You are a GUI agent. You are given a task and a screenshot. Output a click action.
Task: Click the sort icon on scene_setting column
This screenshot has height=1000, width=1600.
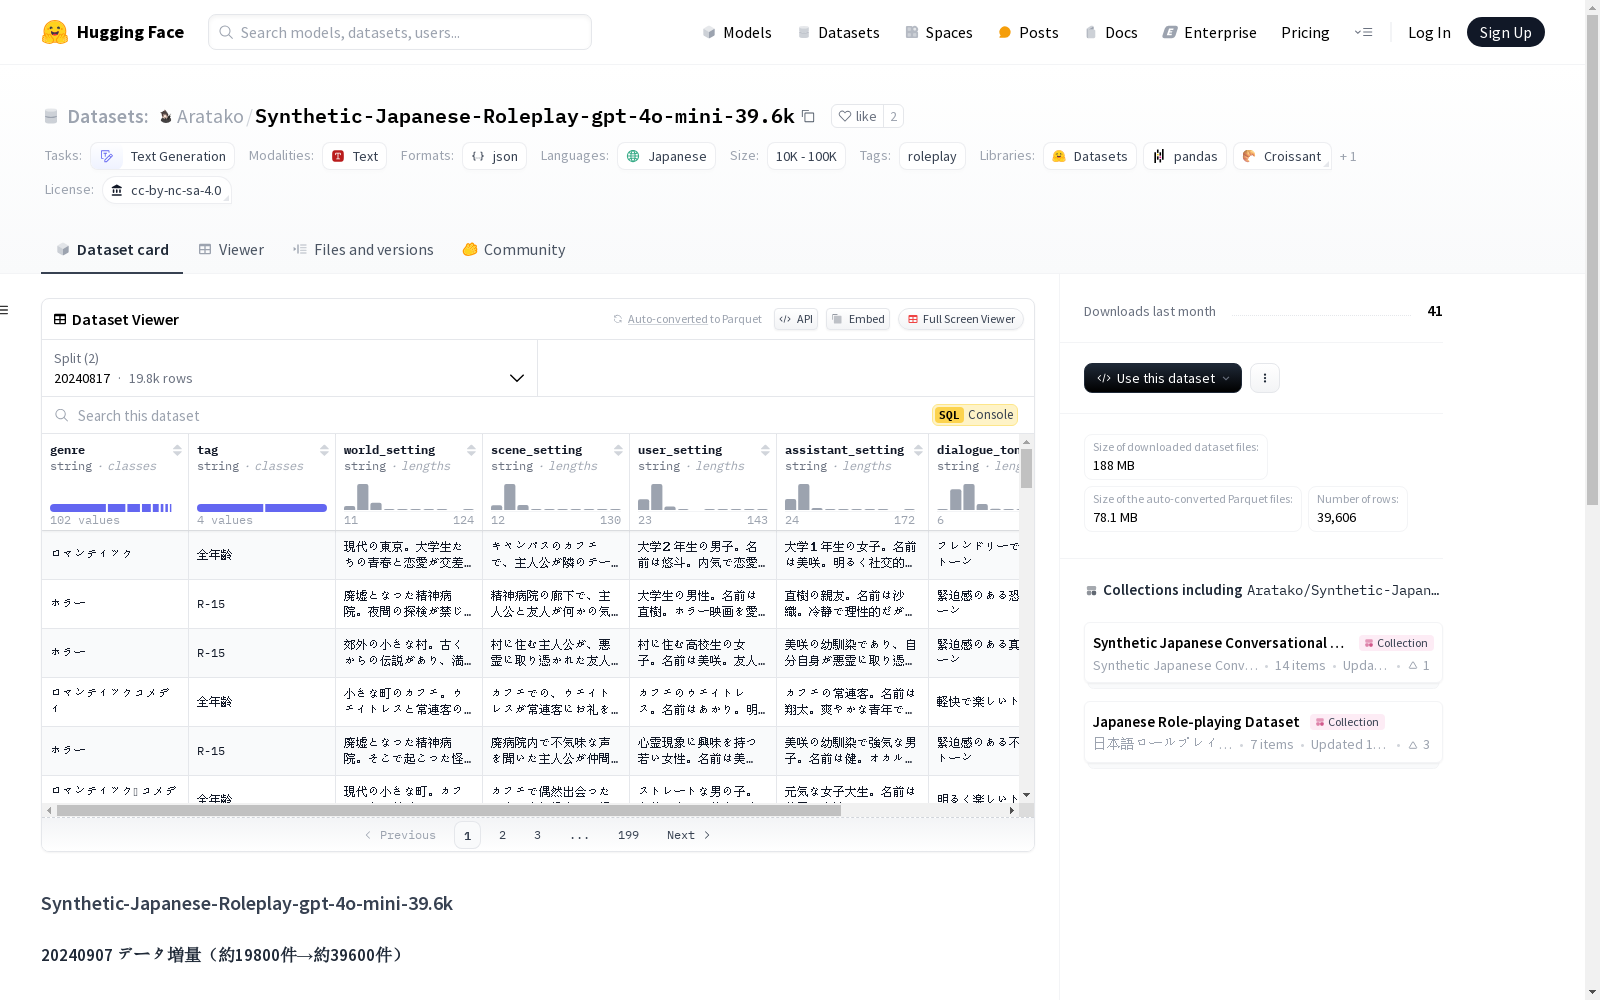pyautogui.click(x=618, y=450)
